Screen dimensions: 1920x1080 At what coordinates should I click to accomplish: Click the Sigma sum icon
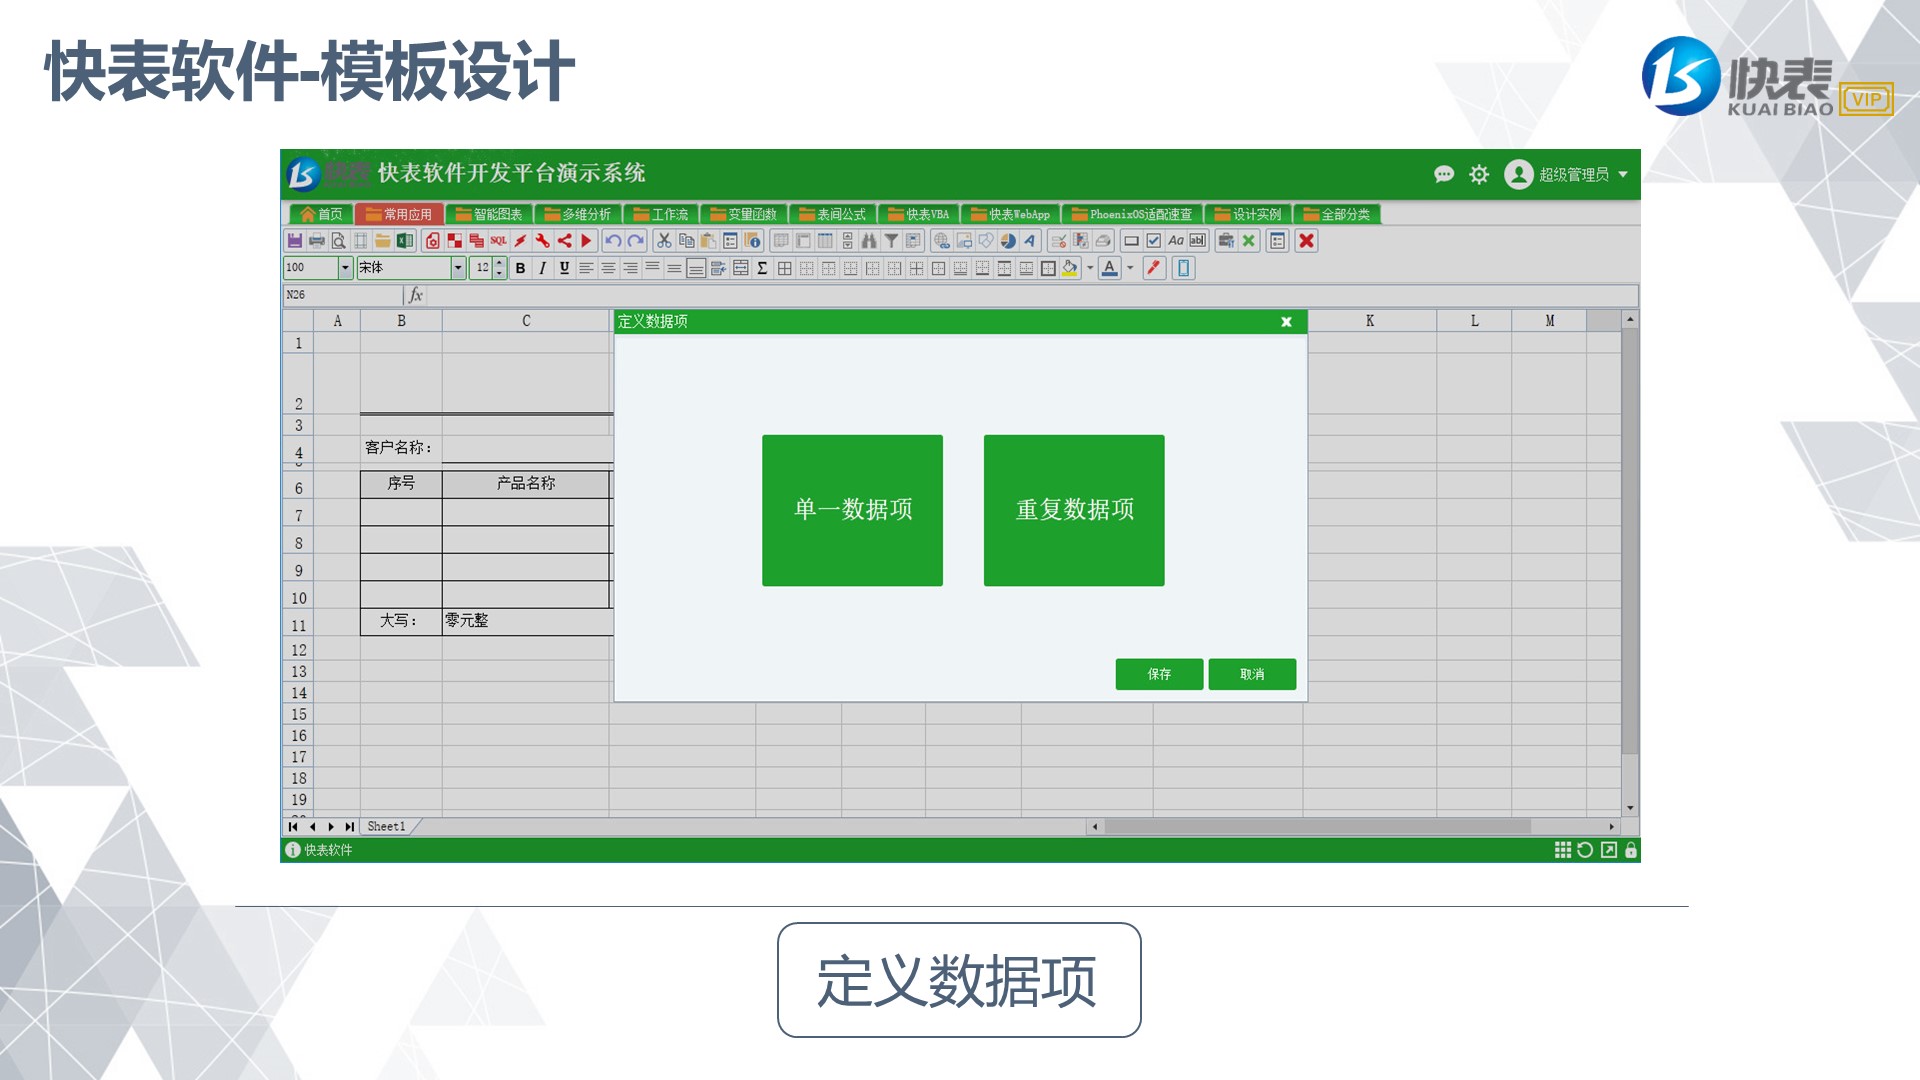pyautogui.click(x=762, y=268)
